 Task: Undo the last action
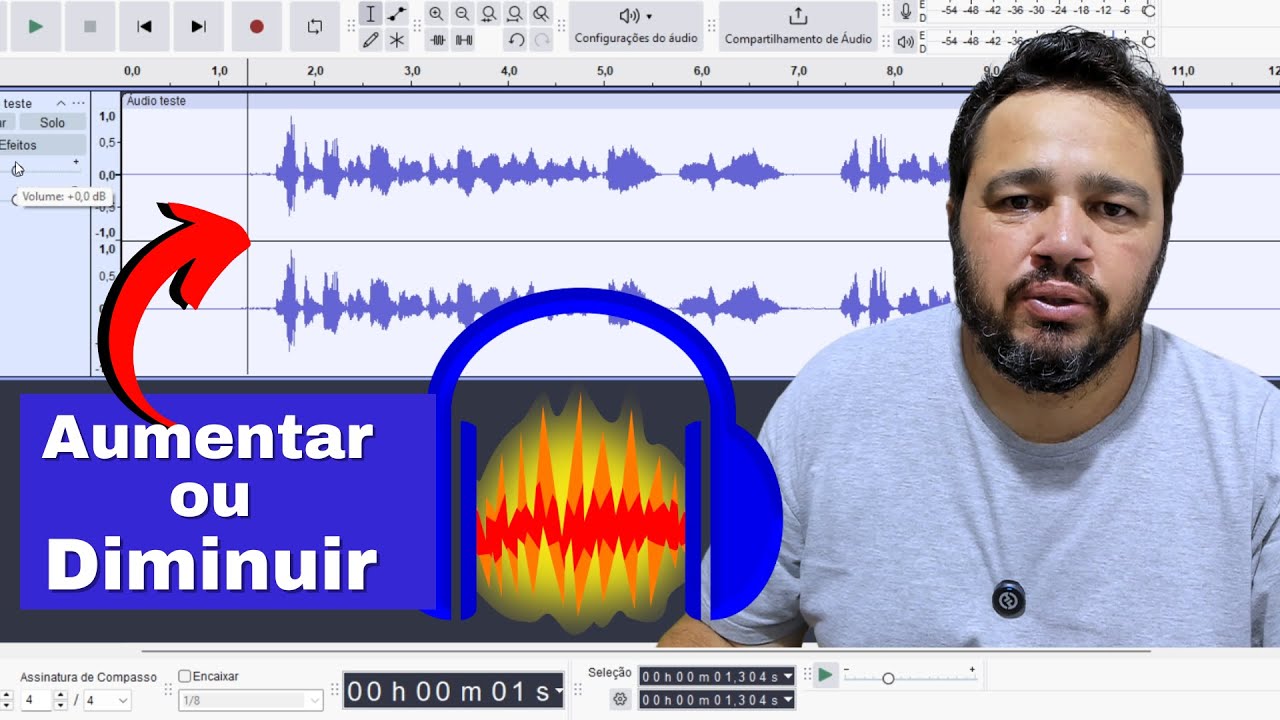[x=516, y=40]
